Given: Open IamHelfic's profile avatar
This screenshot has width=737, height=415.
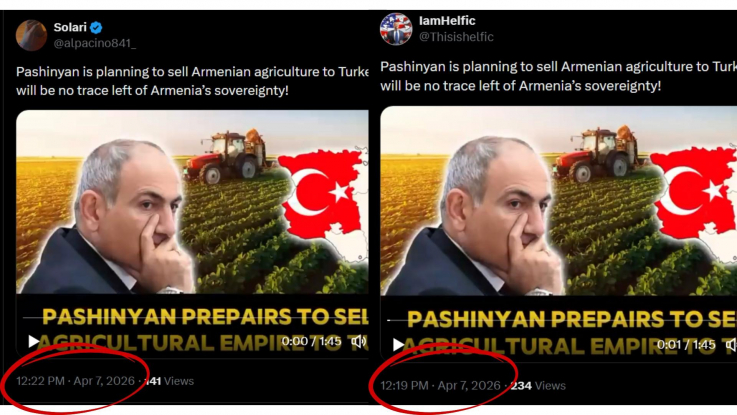Looking at the screenshot, I should pyautogui.click(x=396, y=29).
